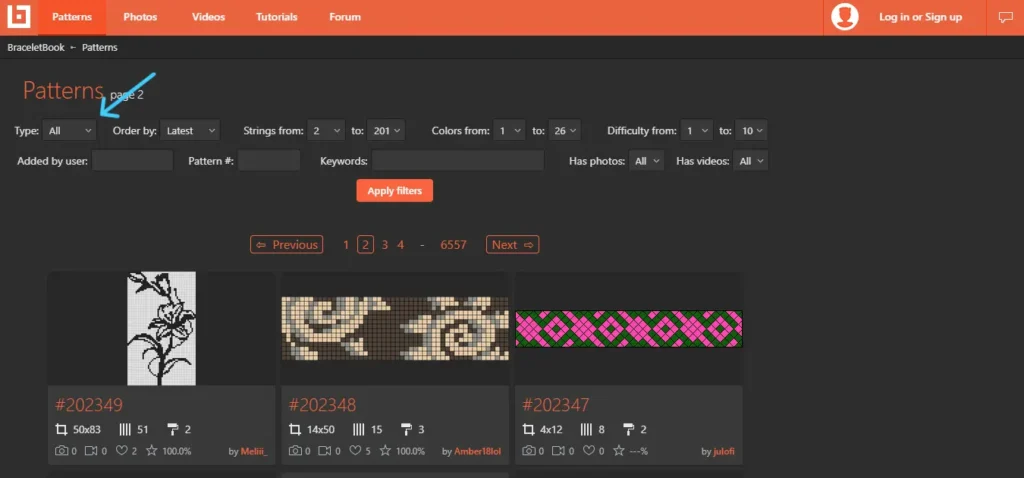Viewport: 1024px width, 478px height.
Task: Open Difficulty to dropdown showing 10
Action: coord(751,131)
